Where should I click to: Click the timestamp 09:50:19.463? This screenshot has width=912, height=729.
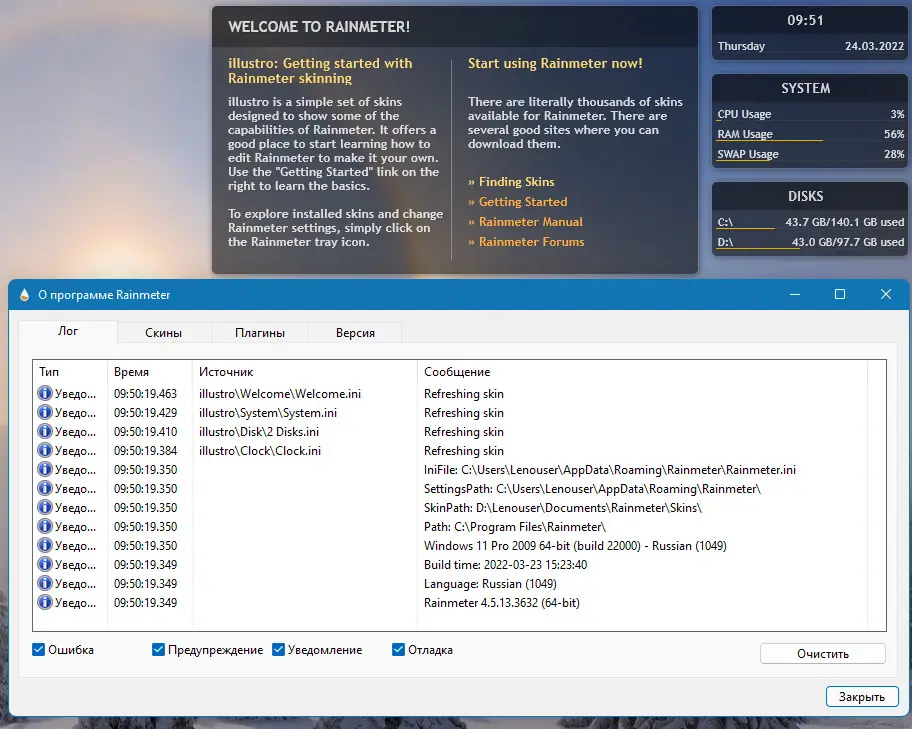(x=145, y=394)
